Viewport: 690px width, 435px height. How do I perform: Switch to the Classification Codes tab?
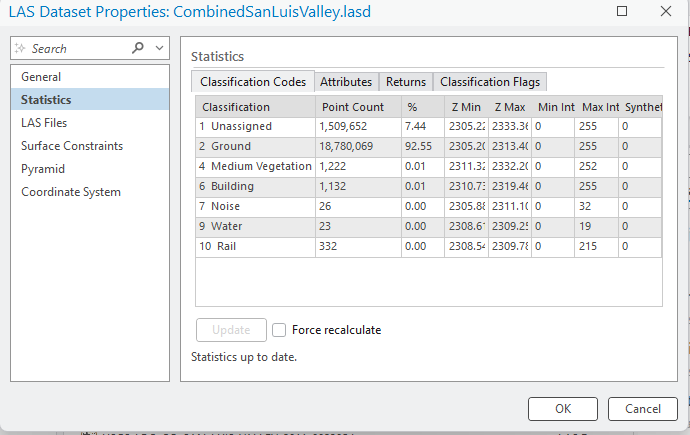pos(253,82)
